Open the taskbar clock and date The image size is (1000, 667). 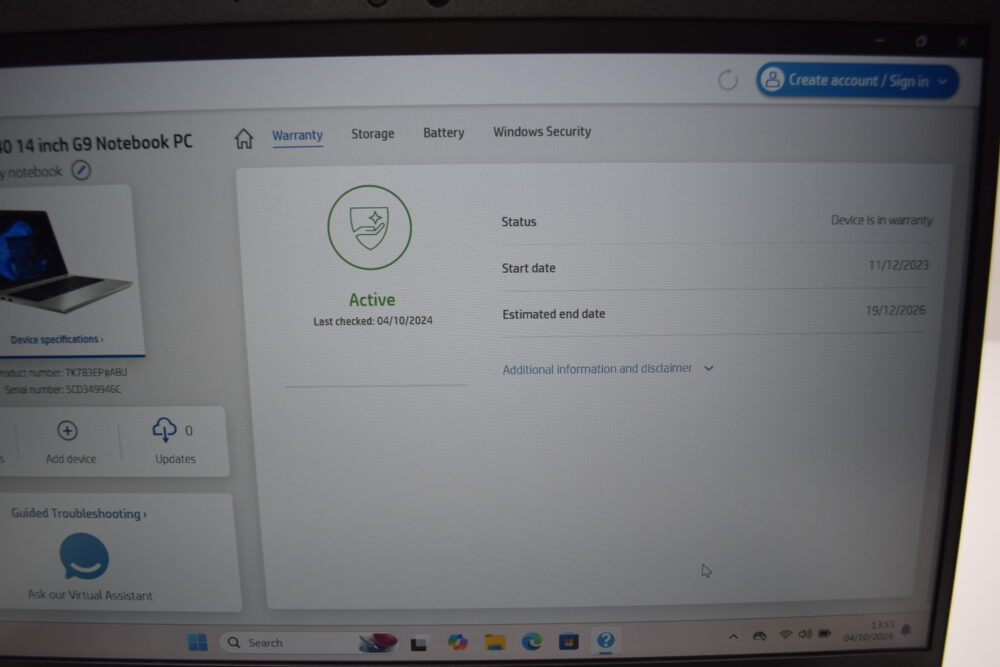[x=869, y=631]
